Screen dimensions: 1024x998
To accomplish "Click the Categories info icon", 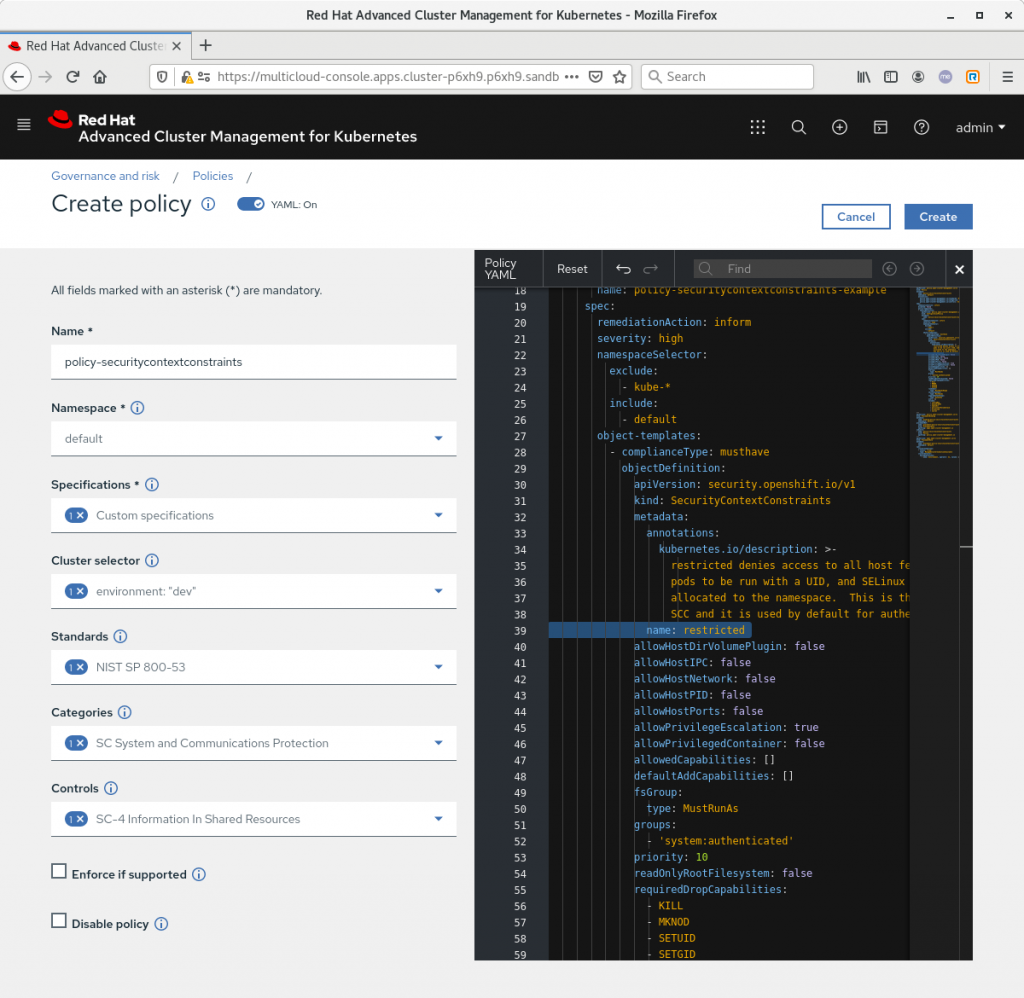I will point(125,712).
